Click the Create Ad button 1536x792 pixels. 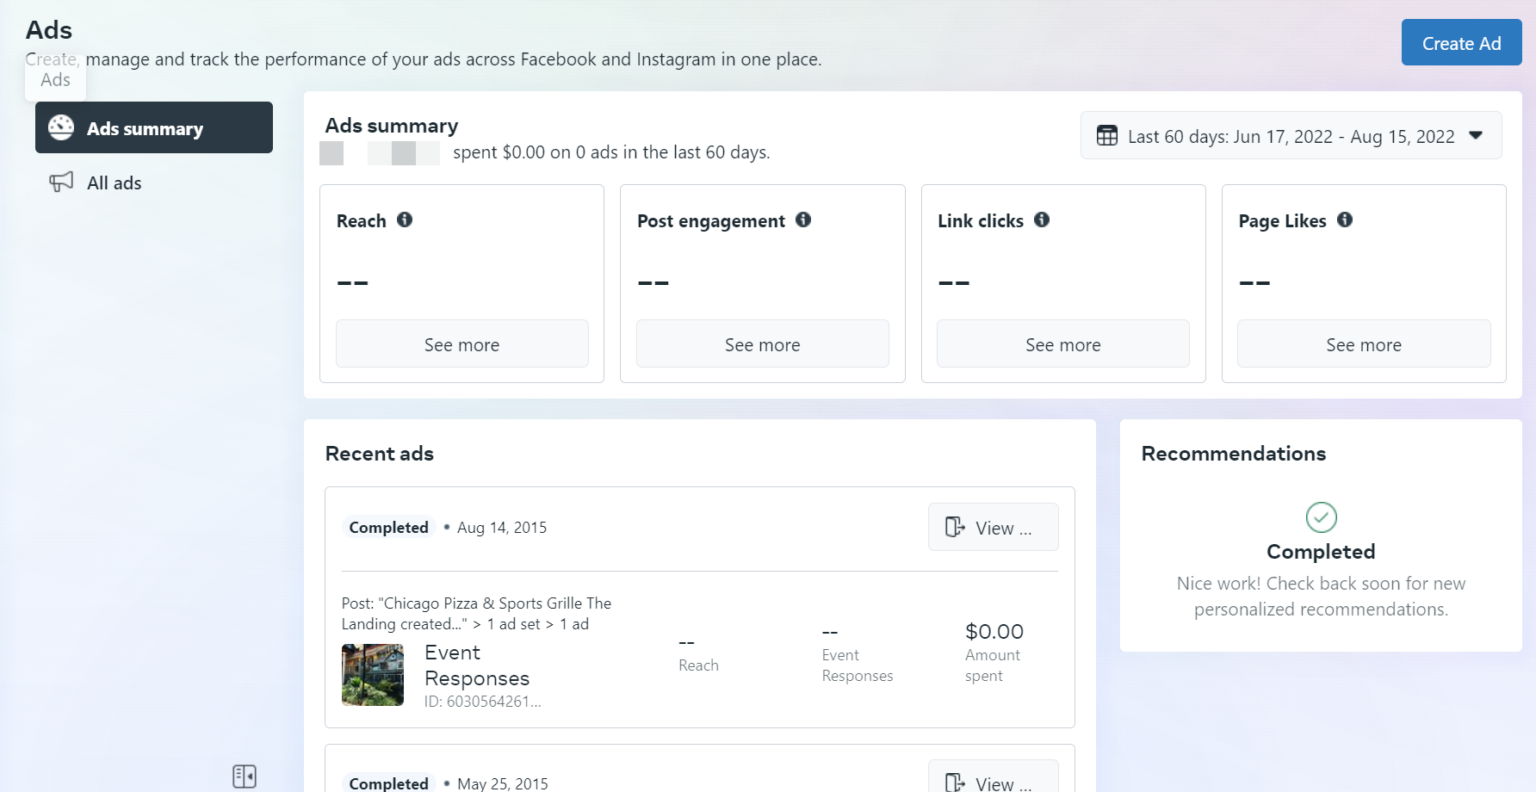[x=1461, y=42]
